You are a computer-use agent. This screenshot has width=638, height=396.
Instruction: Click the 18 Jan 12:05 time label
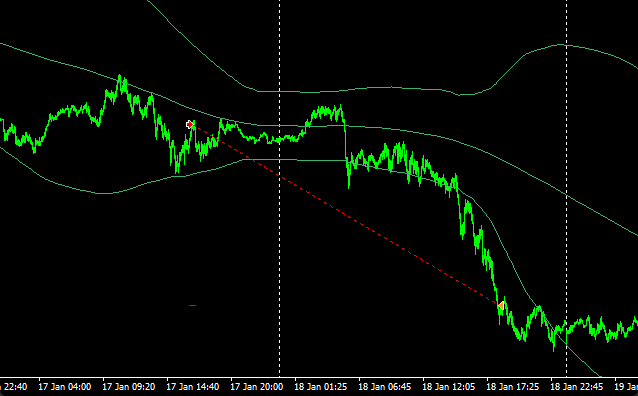(x=448, y=387)
